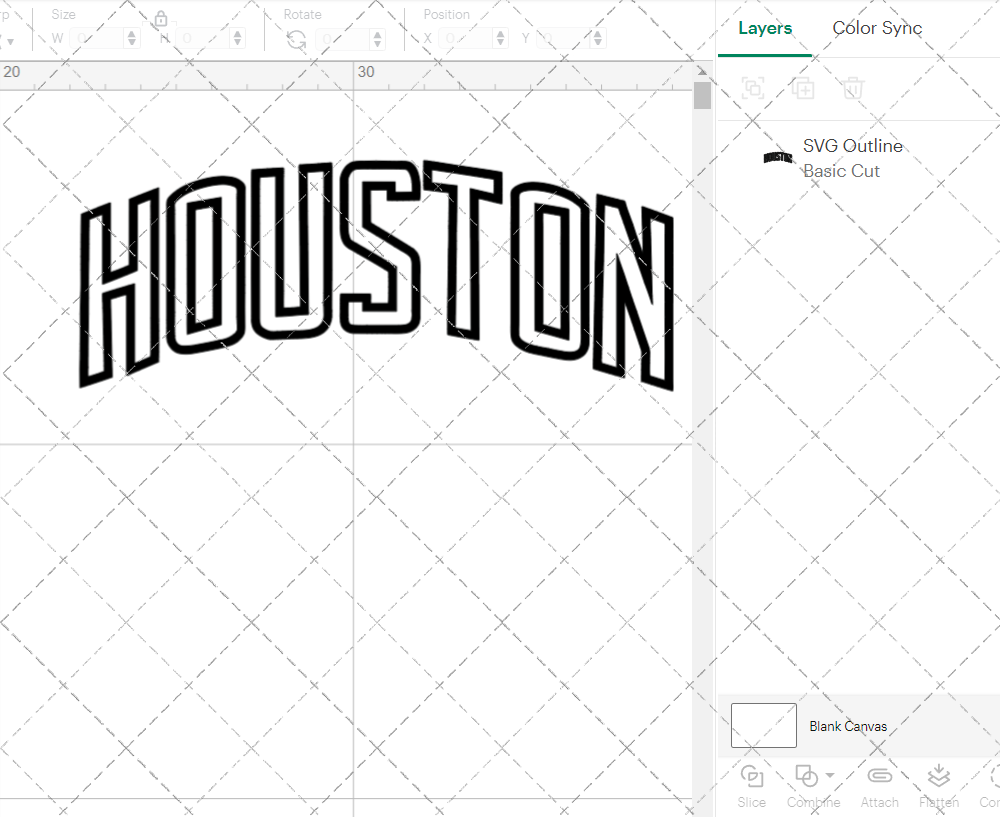1000x817 pixels.
Task: Click the lock icon in the left toolbar
Action: point(161,19)
